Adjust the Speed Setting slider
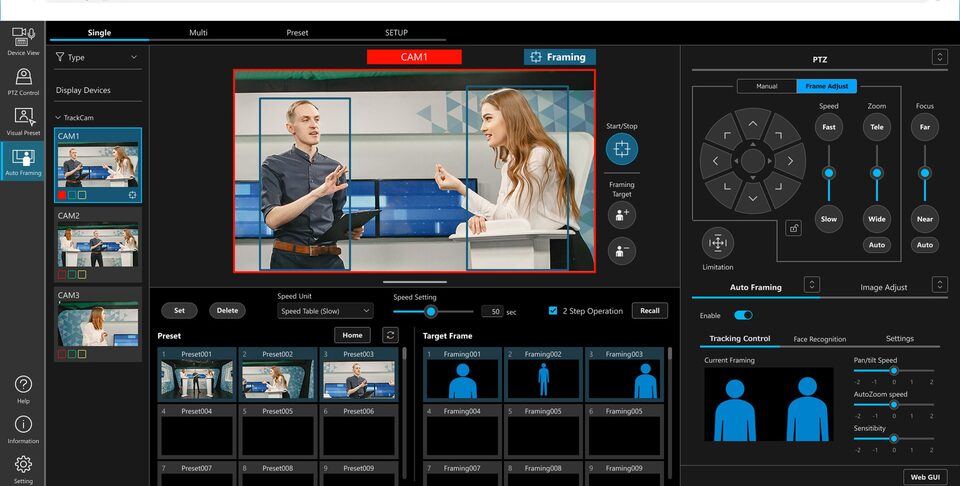 click(431, 312)
